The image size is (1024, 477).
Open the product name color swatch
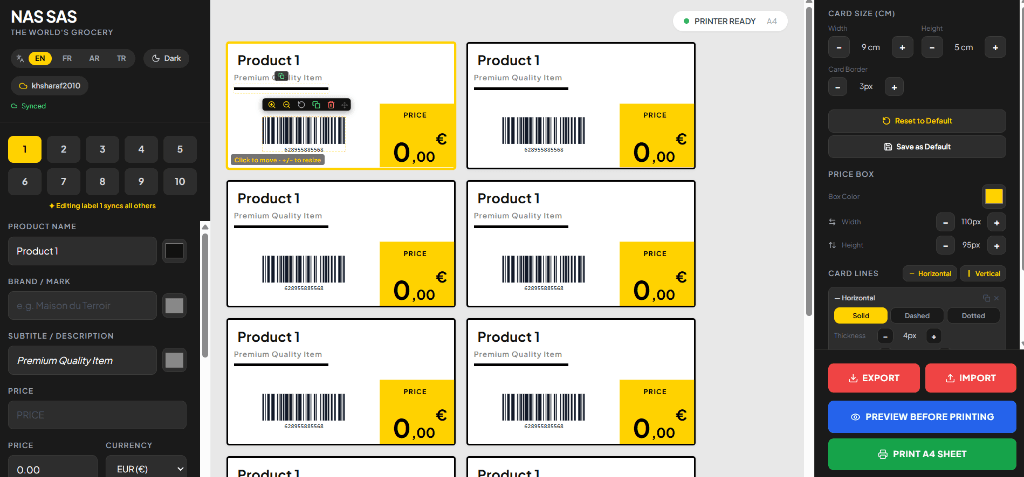click(174, 251)
